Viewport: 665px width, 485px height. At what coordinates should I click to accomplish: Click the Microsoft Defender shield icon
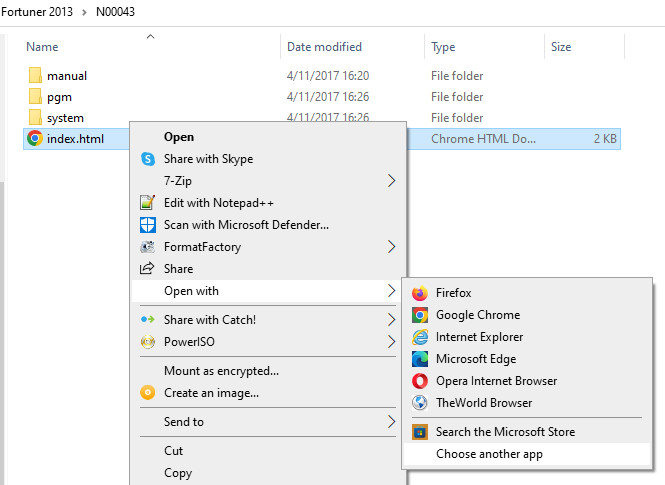(148, 225)
